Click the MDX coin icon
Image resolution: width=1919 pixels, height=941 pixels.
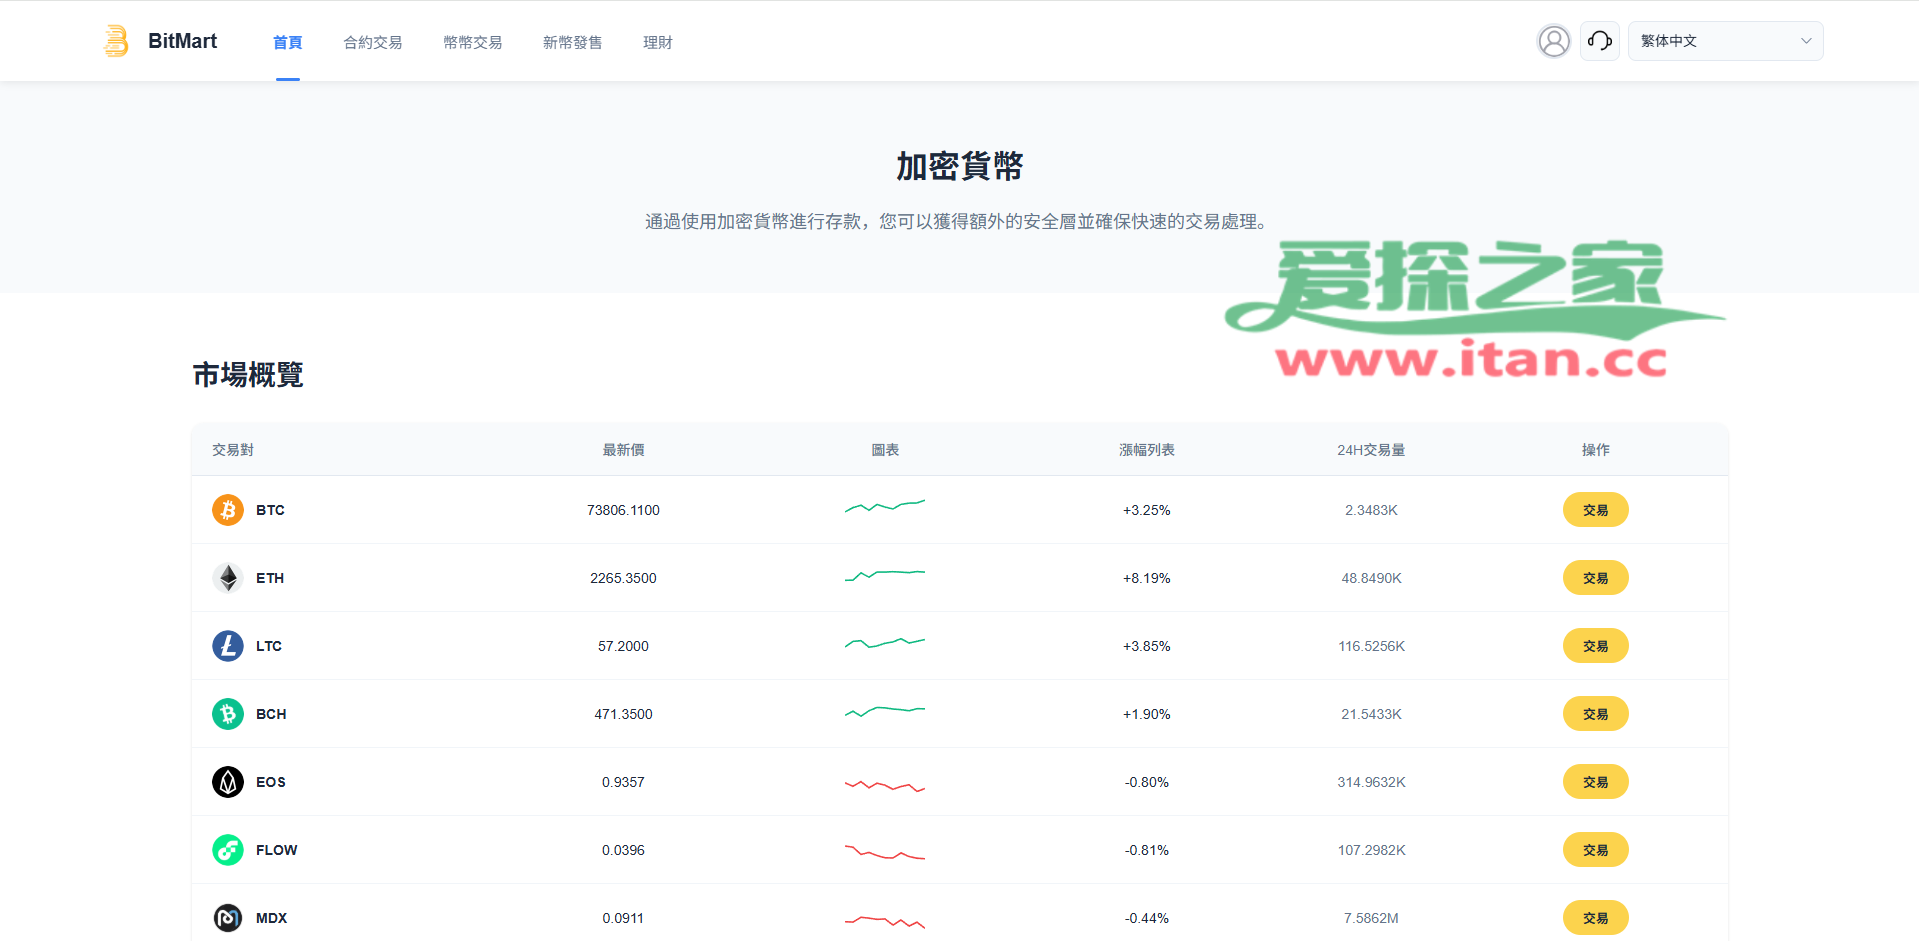[x=228, y=918]
